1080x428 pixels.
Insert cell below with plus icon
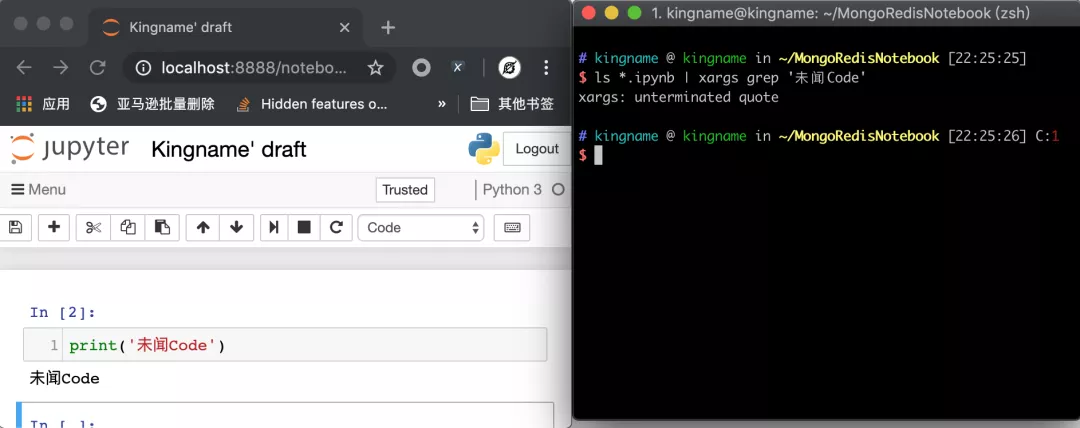point(54,227)
